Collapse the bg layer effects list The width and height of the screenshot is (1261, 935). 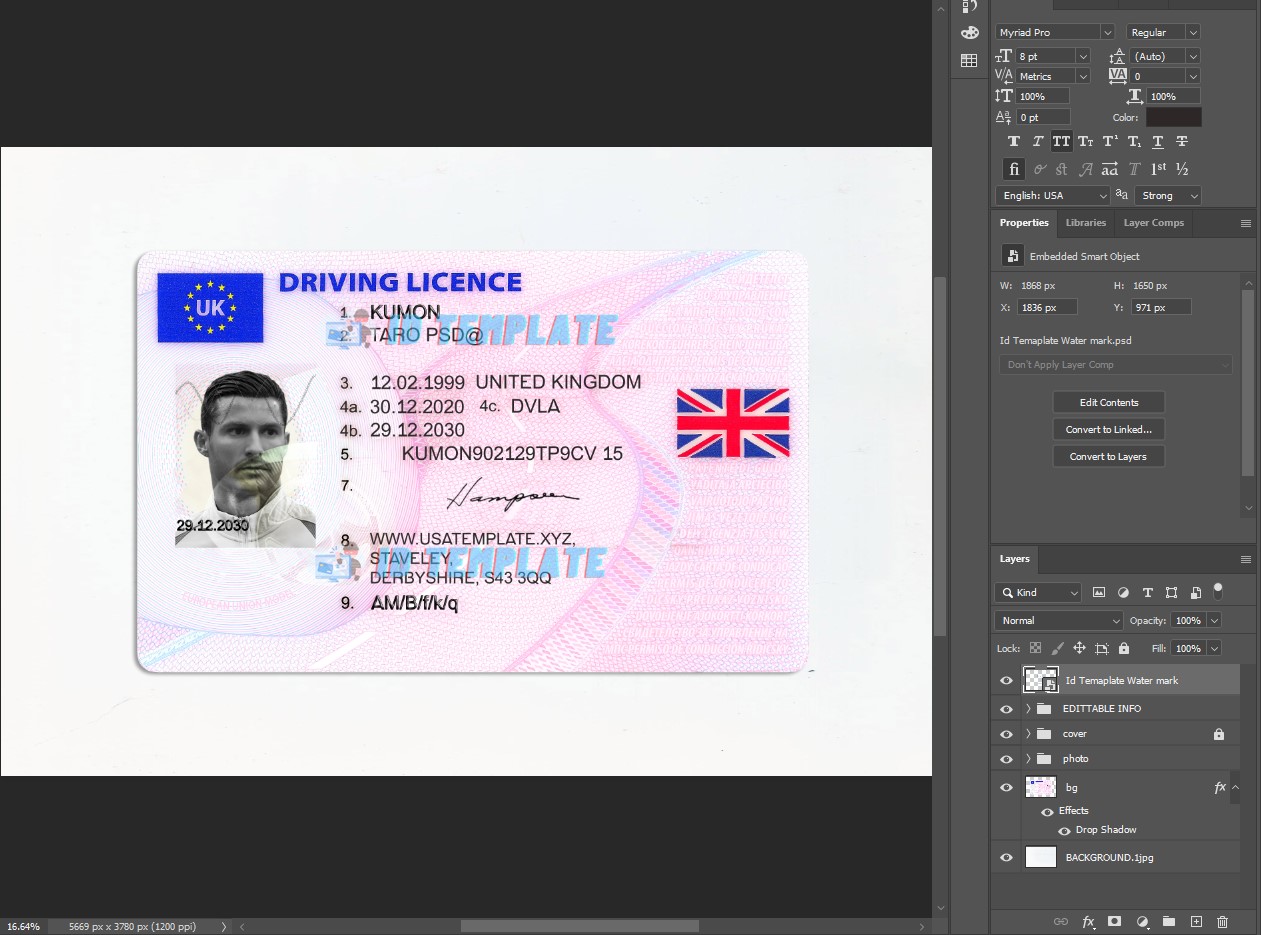[1236, 787]
